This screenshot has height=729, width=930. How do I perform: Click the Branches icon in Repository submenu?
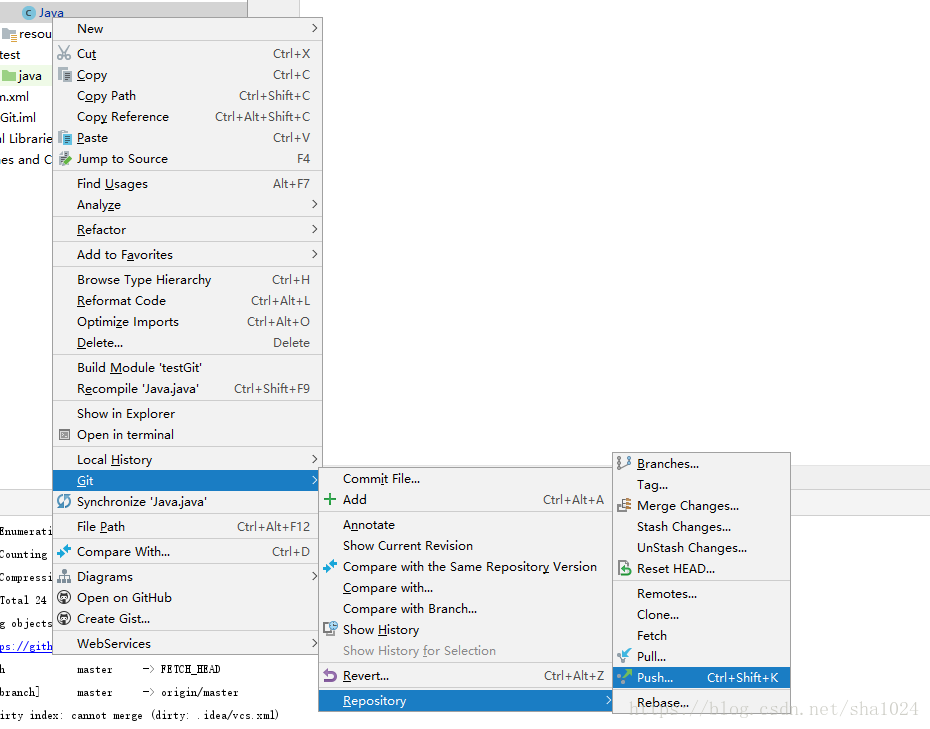click(624, 463)
